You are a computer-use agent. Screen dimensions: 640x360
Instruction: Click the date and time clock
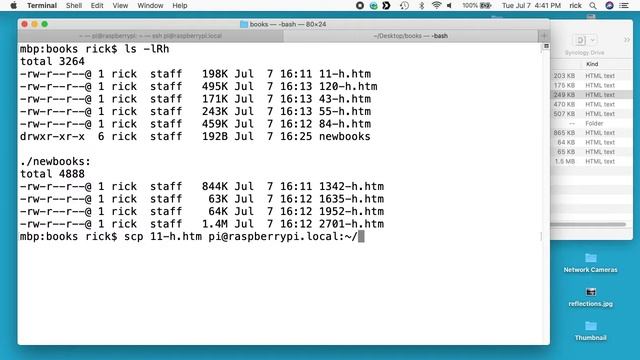[531, 5]
